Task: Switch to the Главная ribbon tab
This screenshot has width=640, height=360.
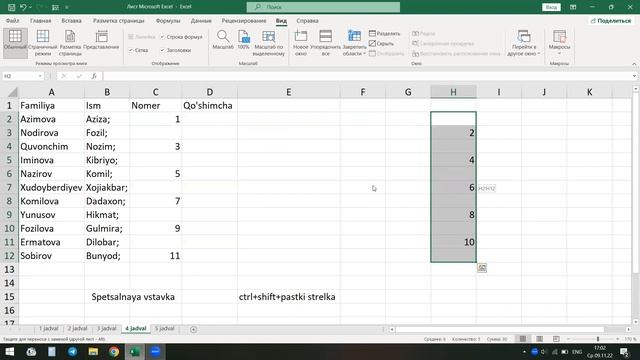Action: pos(41,21)
